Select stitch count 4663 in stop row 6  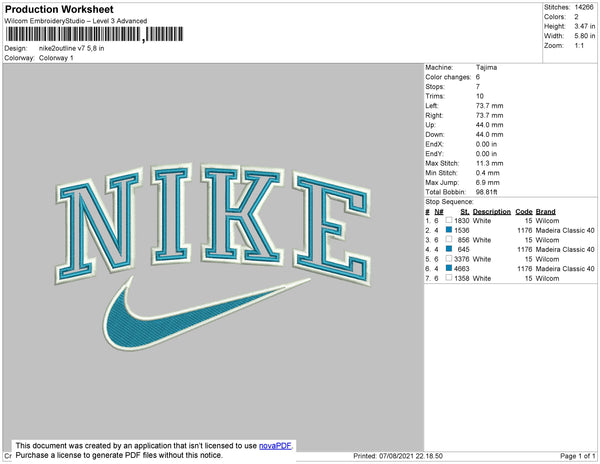click(x=461, y=269)
